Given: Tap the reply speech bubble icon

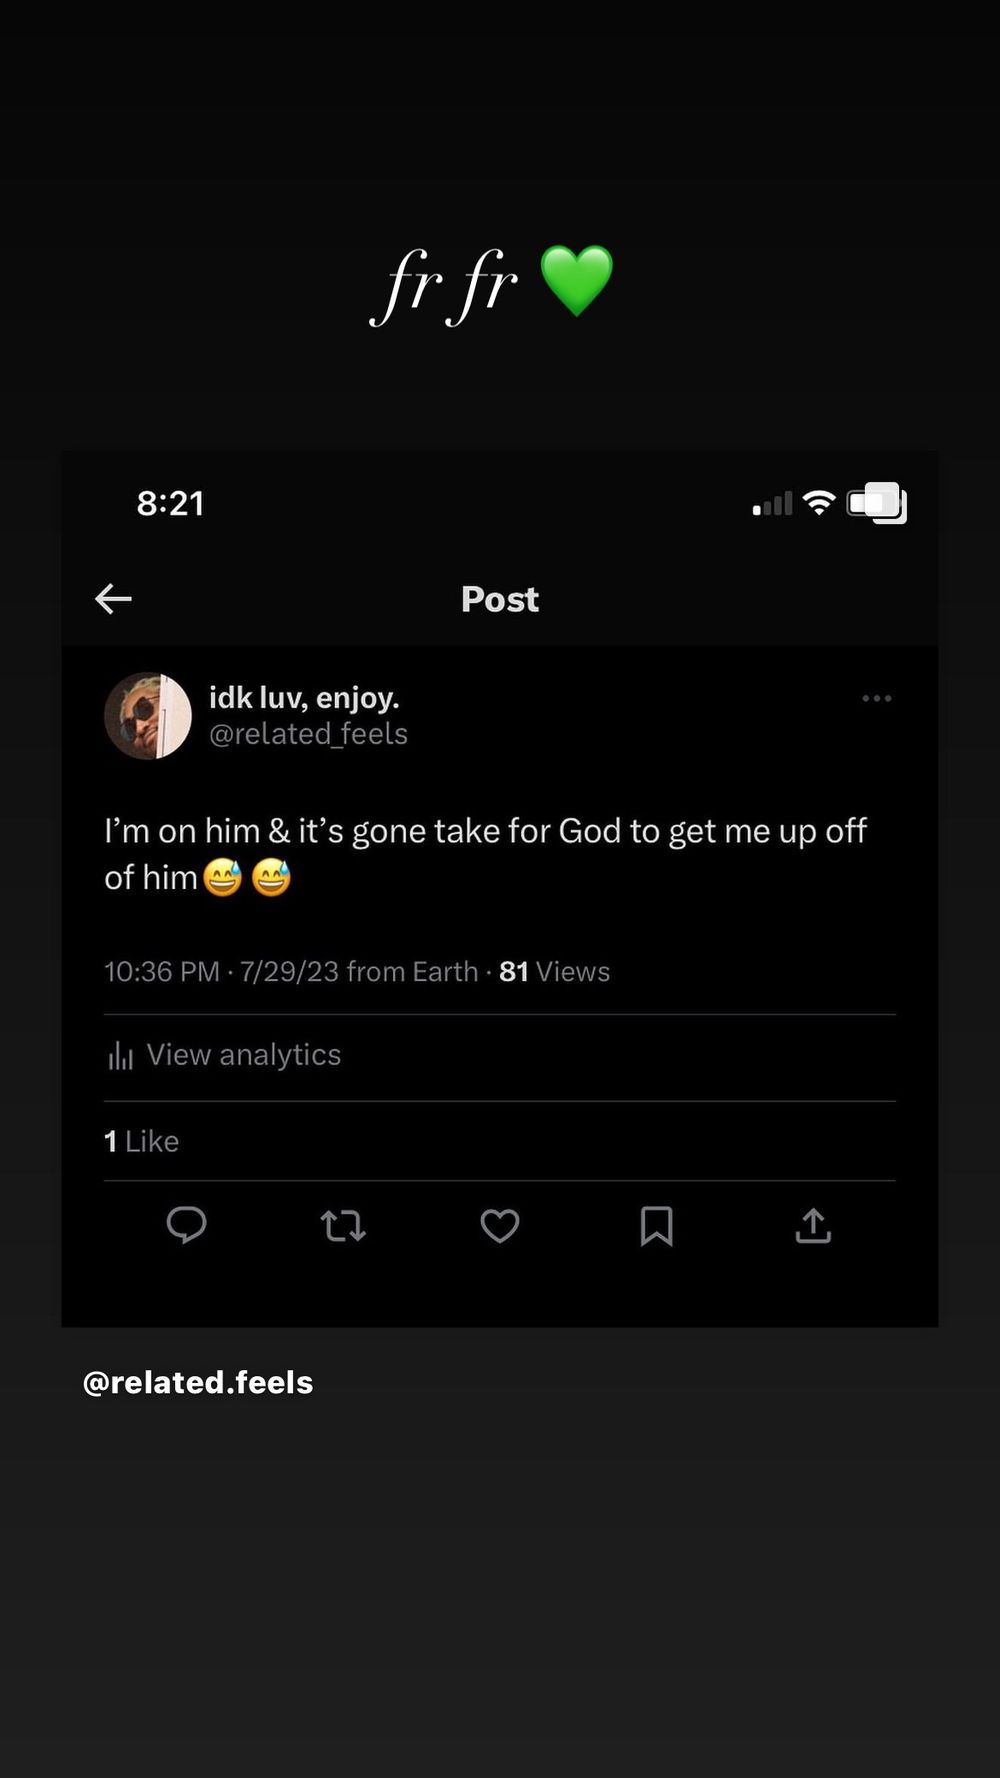Looking at the screenshot, I should [x=186, y=1225].
